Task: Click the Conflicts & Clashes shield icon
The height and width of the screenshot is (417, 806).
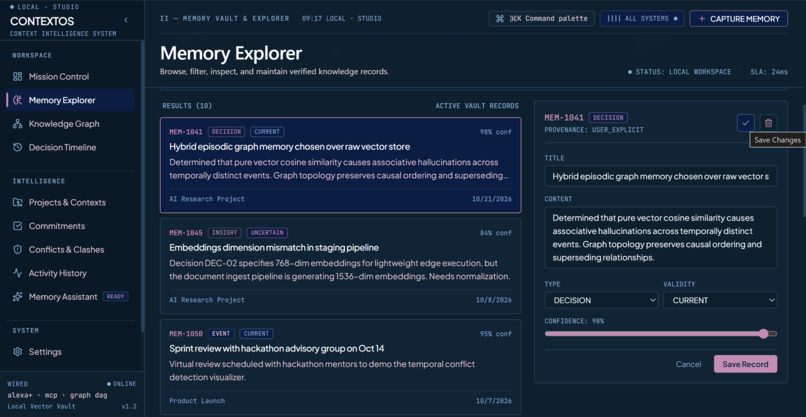Action: (x=17, y=250)
